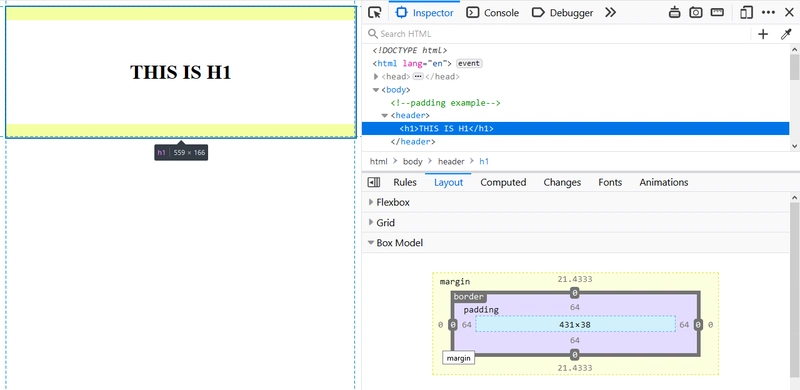Toggle Responsive Design Mode icon
Image resolution: width=800 pixels, height=390 pixels.
[746, 13]
